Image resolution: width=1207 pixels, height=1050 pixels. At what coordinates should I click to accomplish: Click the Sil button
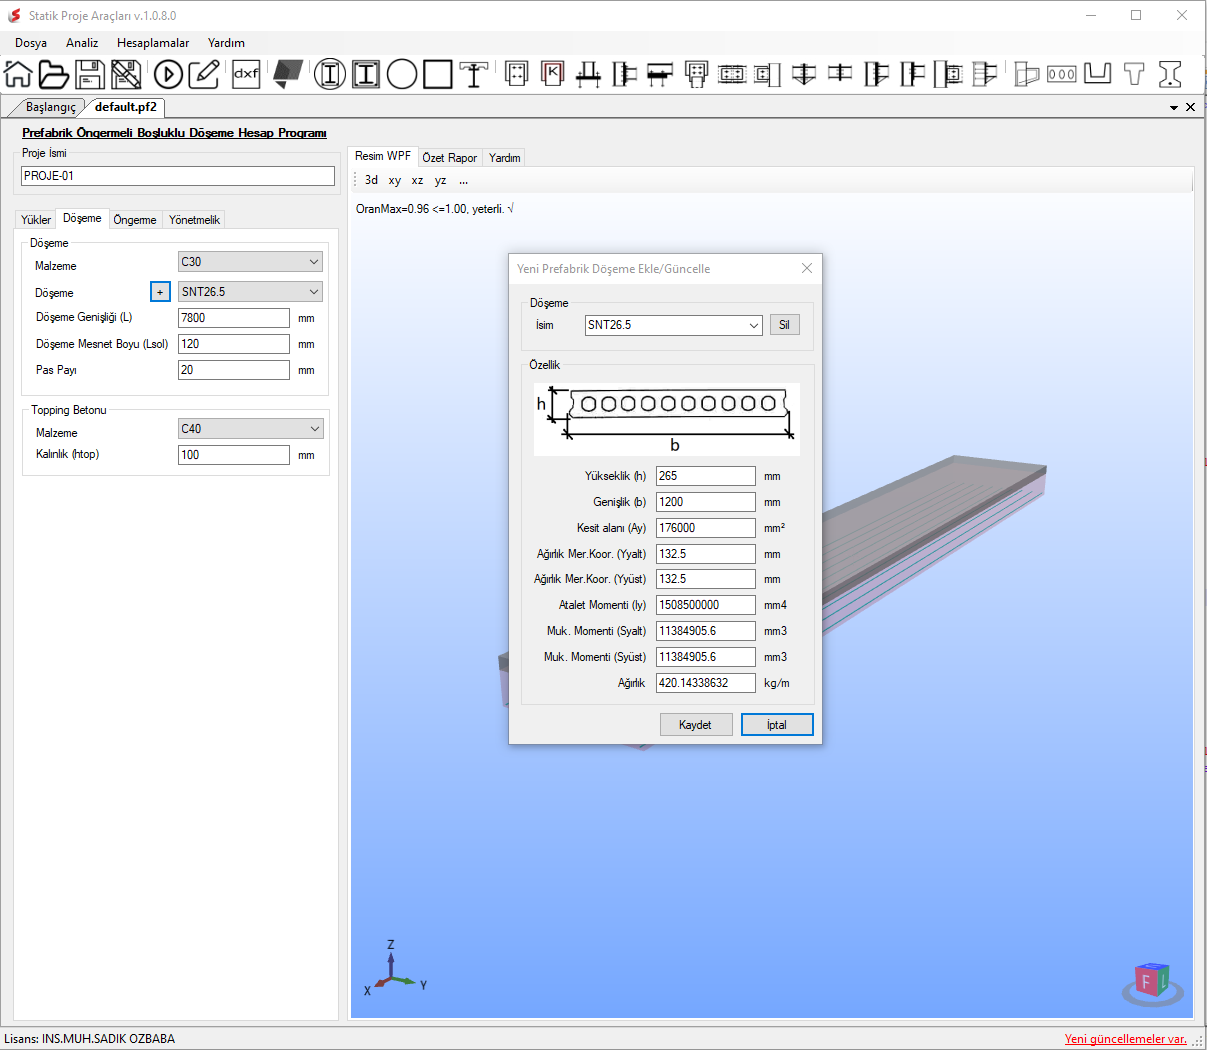(784, 325)
